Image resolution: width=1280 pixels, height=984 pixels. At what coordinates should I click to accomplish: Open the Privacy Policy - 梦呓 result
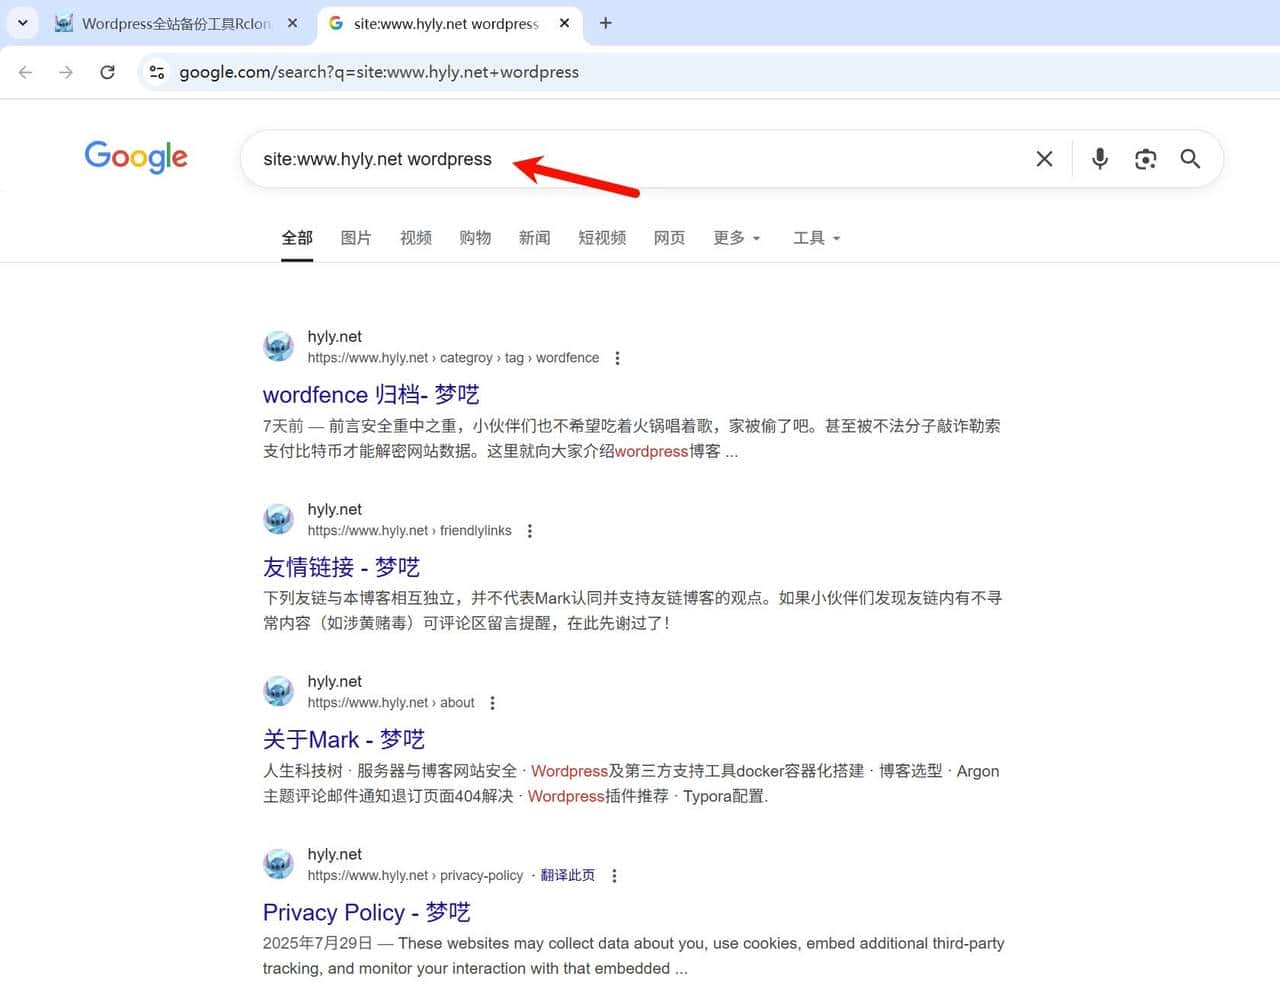(366, 912)
